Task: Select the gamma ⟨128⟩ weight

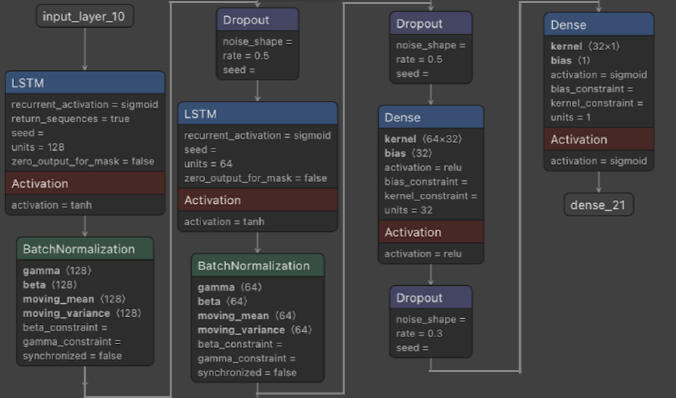Action: [57, 271]
